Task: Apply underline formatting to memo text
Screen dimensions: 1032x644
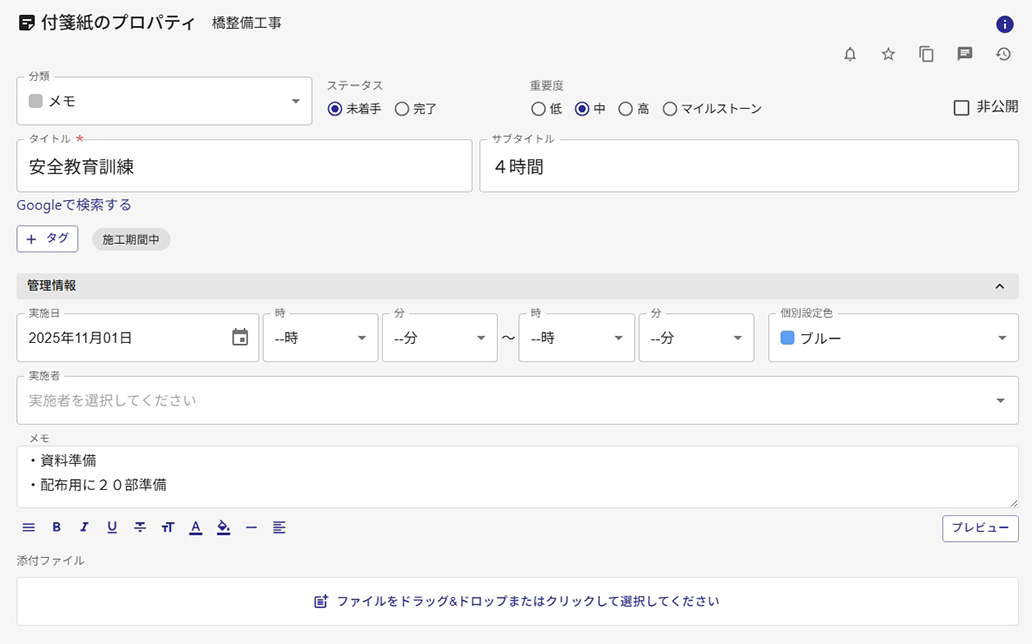Action: 112,527
